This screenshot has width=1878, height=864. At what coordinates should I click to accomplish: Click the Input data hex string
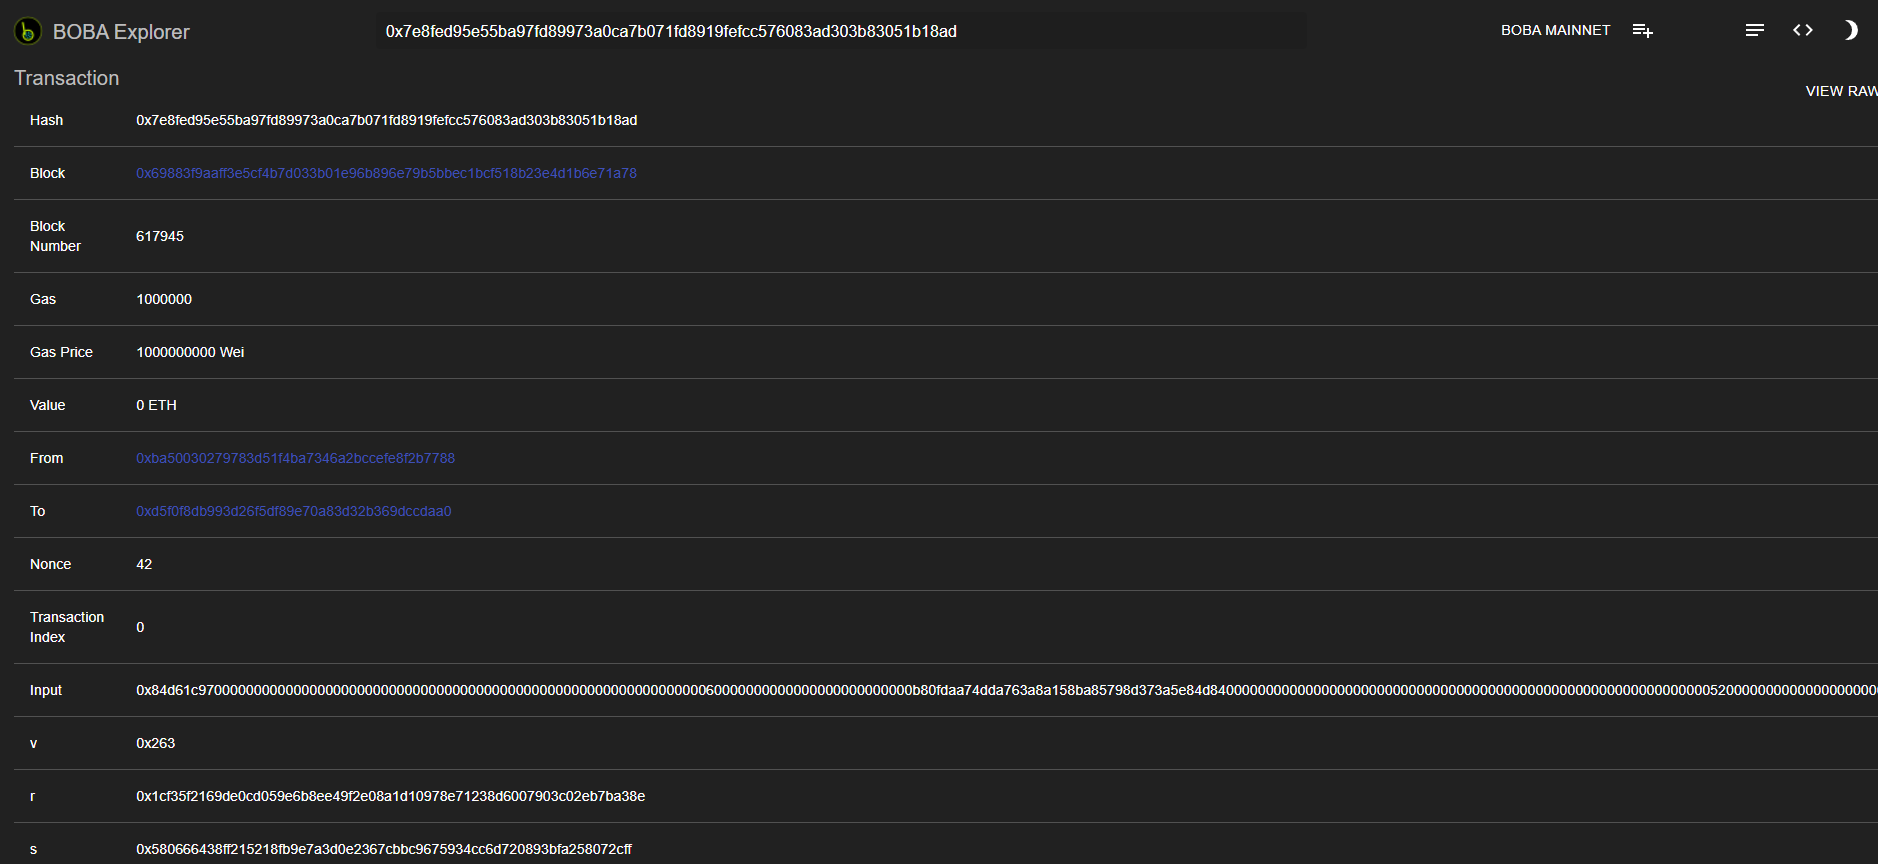(1006, 690)
